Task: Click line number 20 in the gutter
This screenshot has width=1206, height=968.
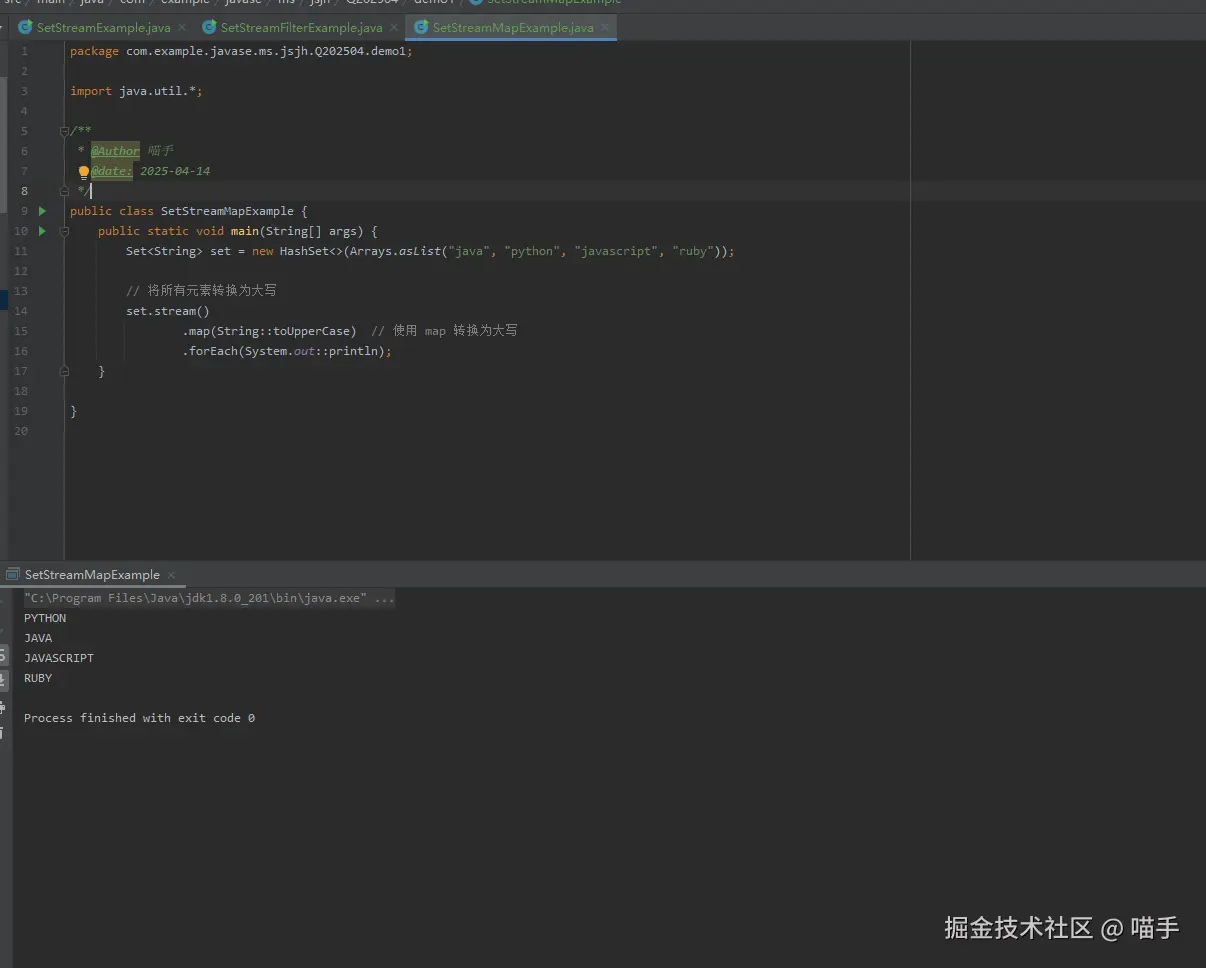Action: [21, 431]
